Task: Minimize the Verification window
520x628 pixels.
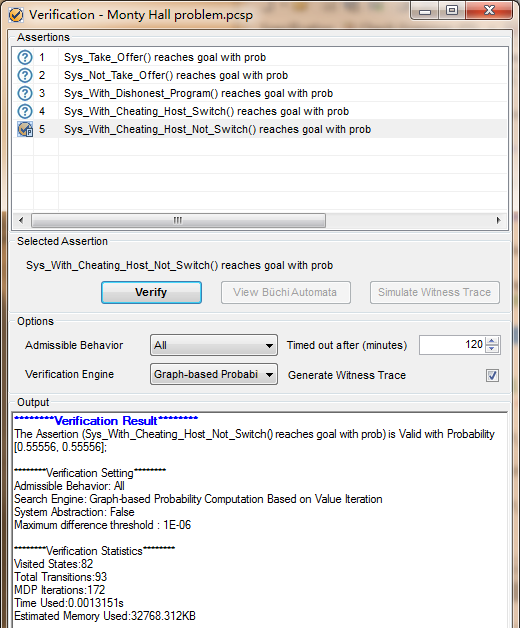Action: (x=425, y=11)
